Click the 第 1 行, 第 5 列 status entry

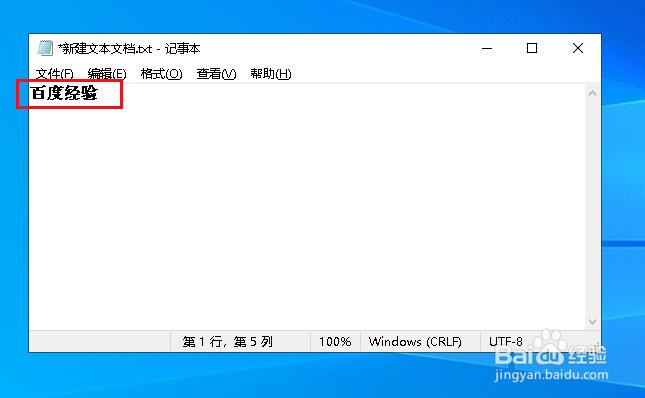coord(227,342)
